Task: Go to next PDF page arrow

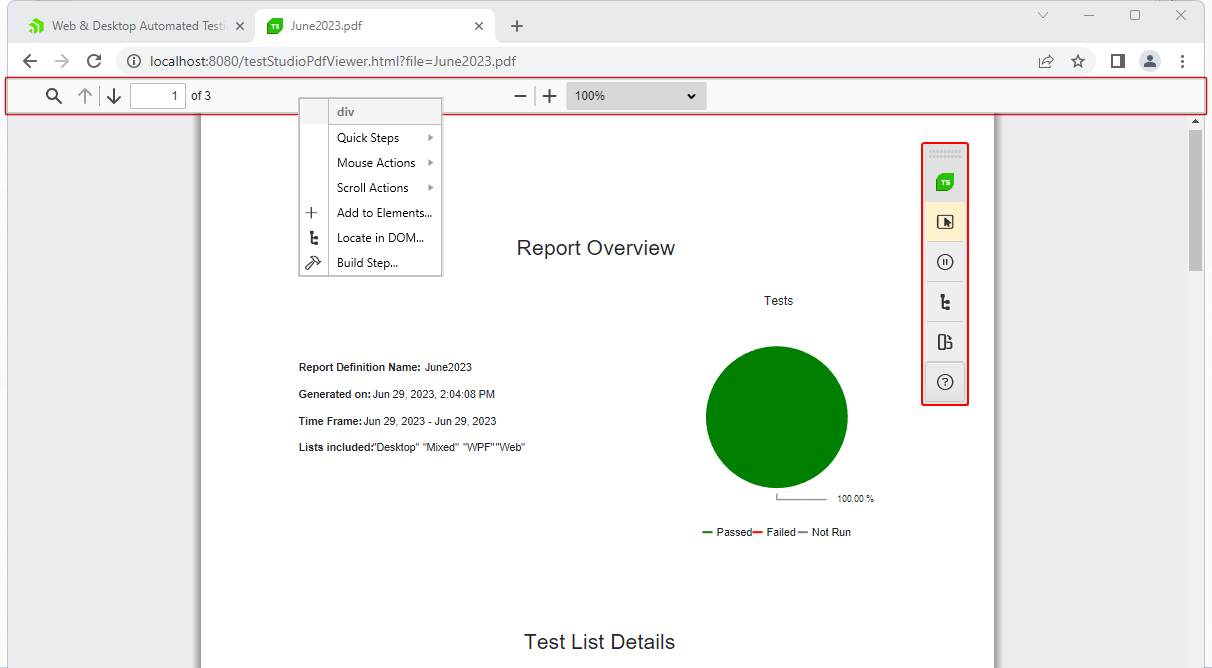Action: pyautogui.click(x=114, y=96)
